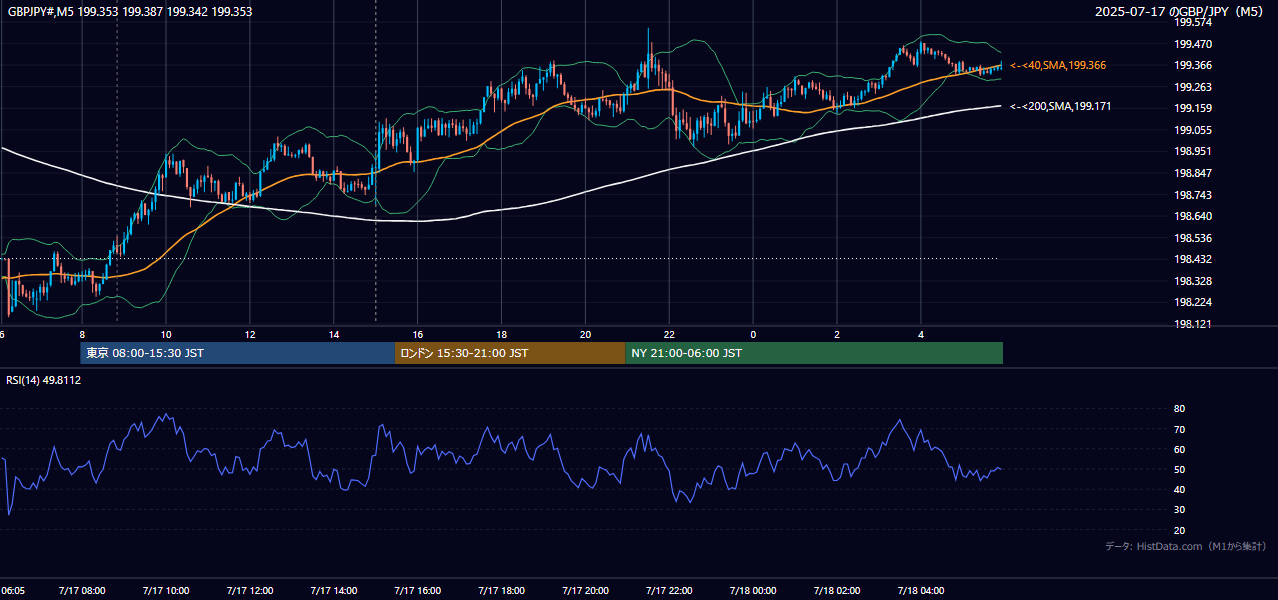Click RSI scale value 50
Viewport: 1278px width, 600px height.
coord(1179,469)
